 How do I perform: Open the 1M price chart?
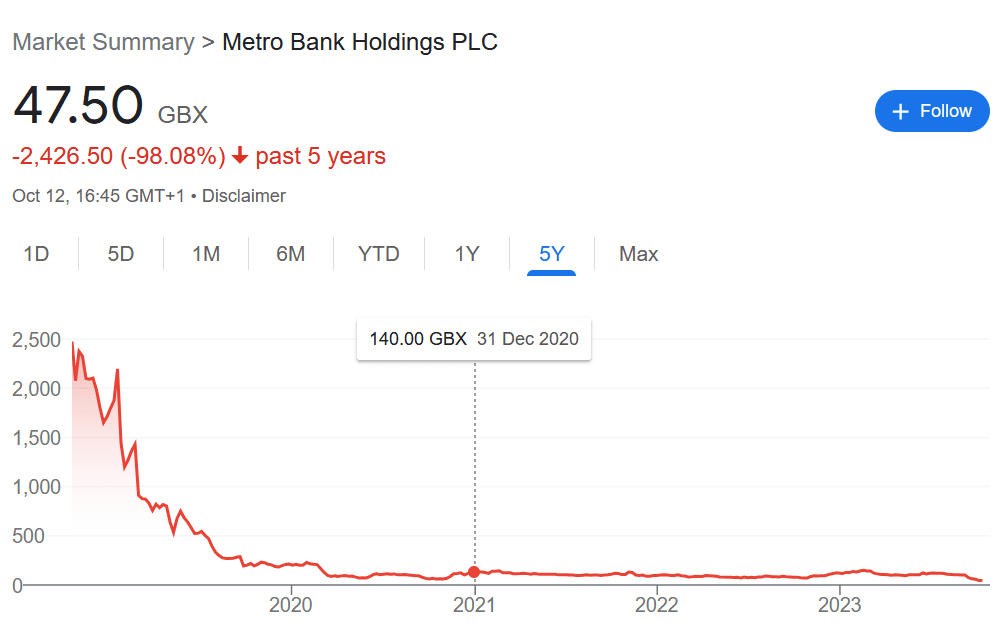[205, 254]
